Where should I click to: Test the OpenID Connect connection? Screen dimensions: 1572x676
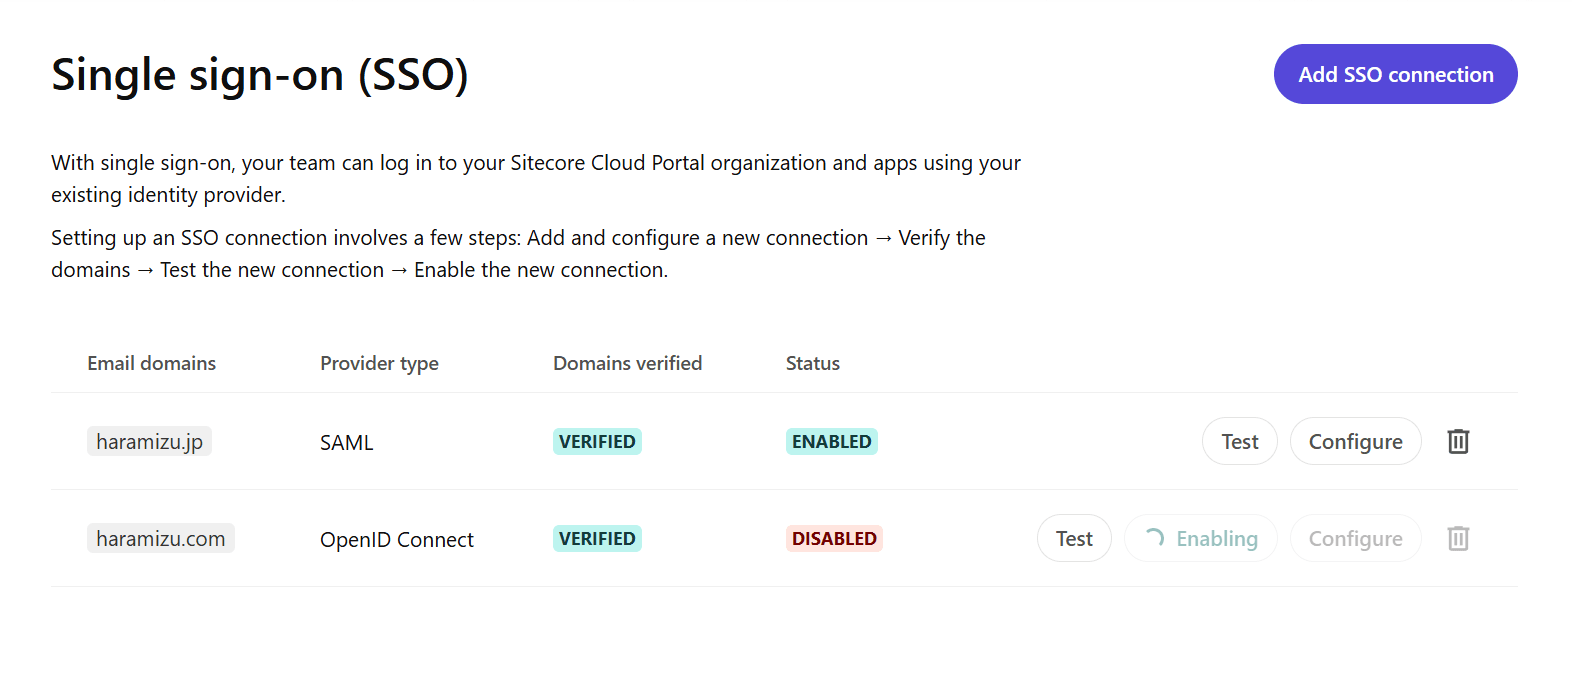[1074, 538]
